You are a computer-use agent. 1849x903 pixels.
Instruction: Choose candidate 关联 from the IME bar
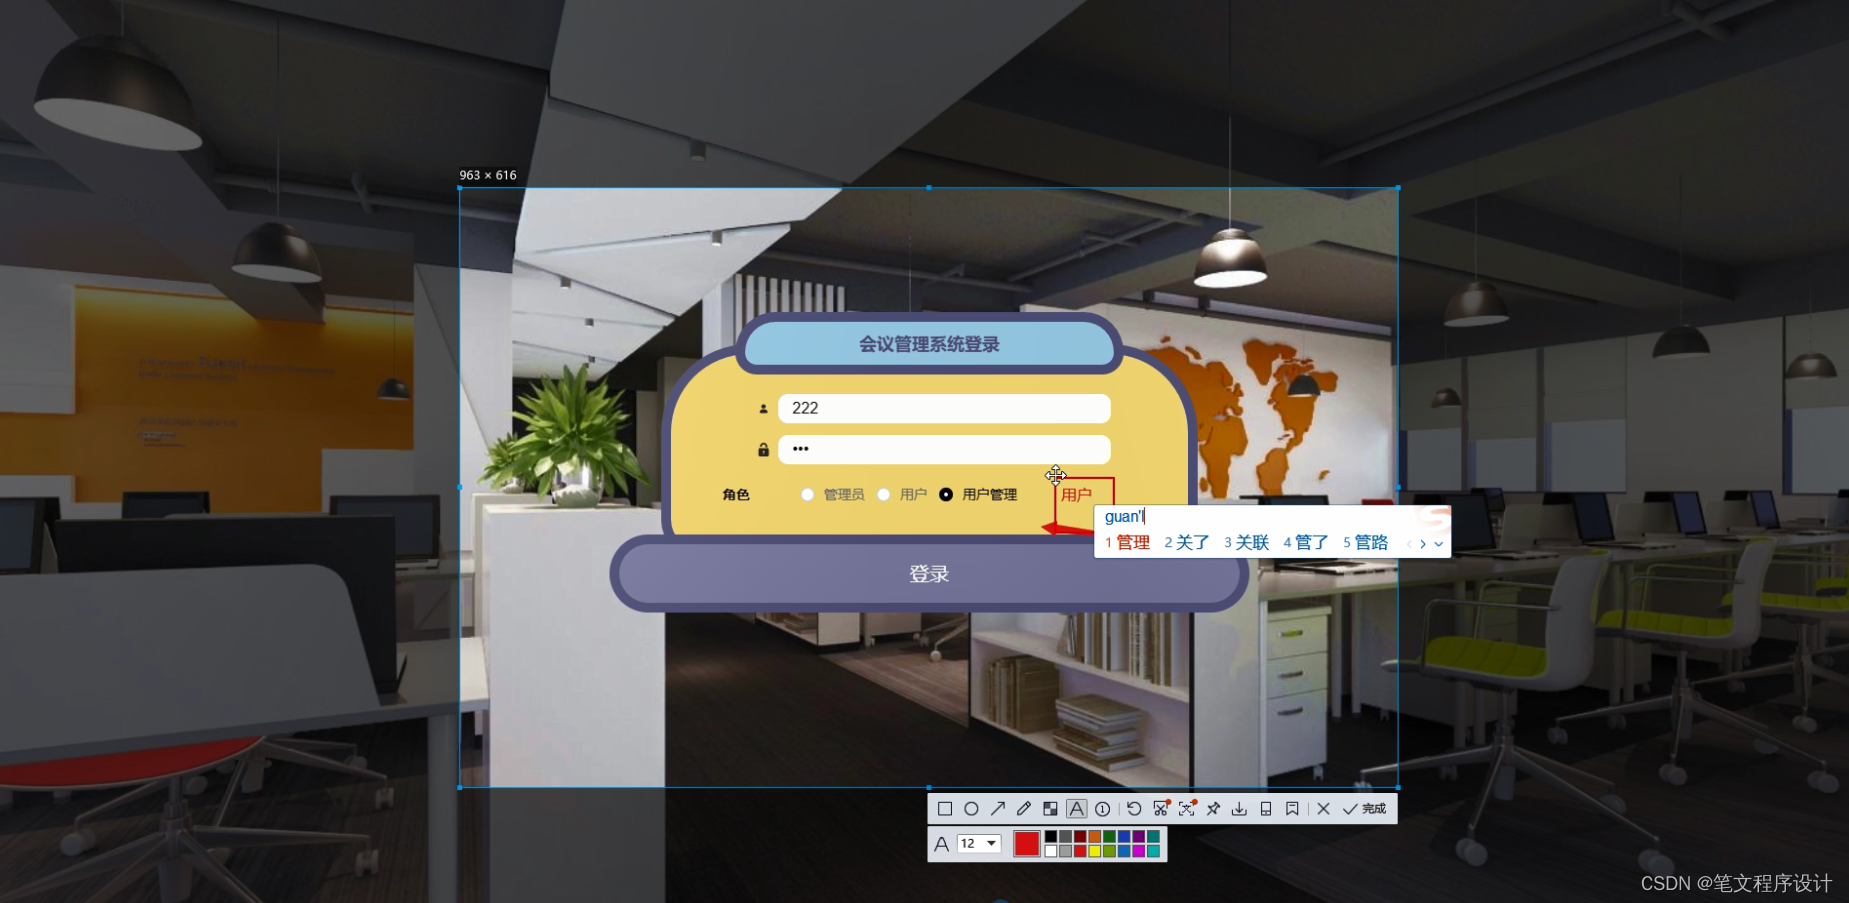point(1253,542)
